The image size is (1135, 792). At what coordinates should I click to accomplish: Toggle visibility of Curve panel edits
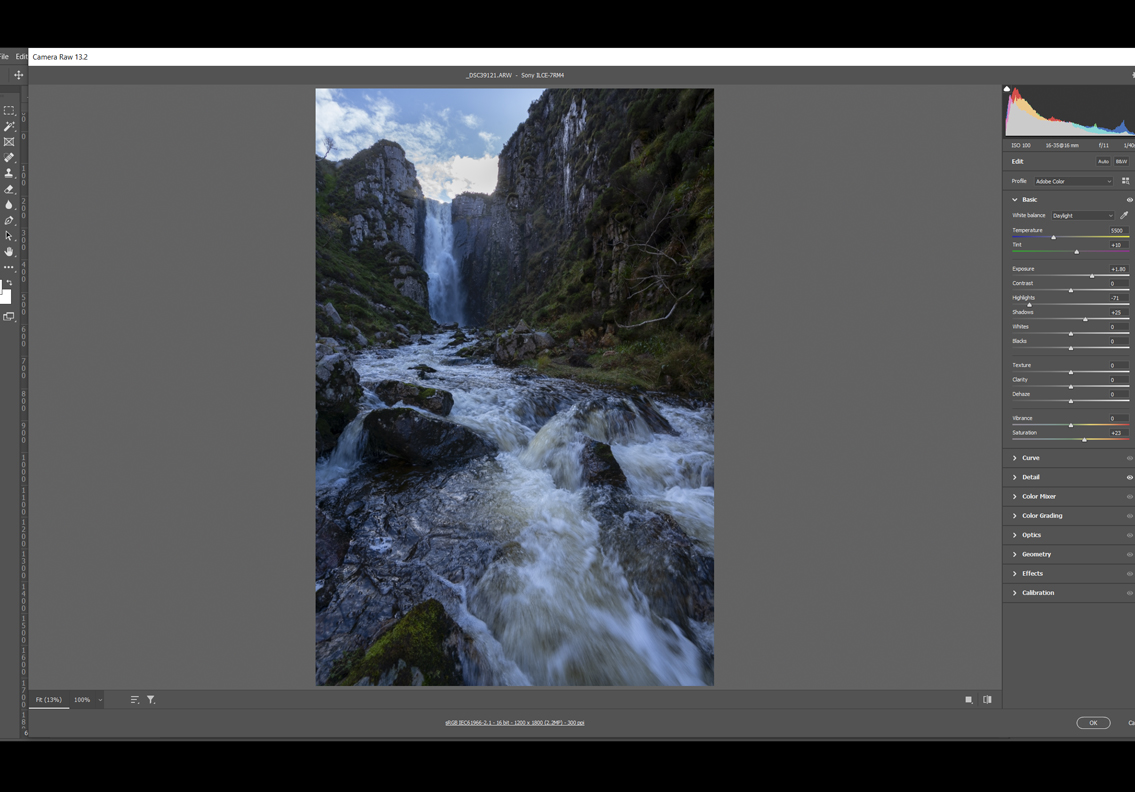click(x=1129, y=458)
